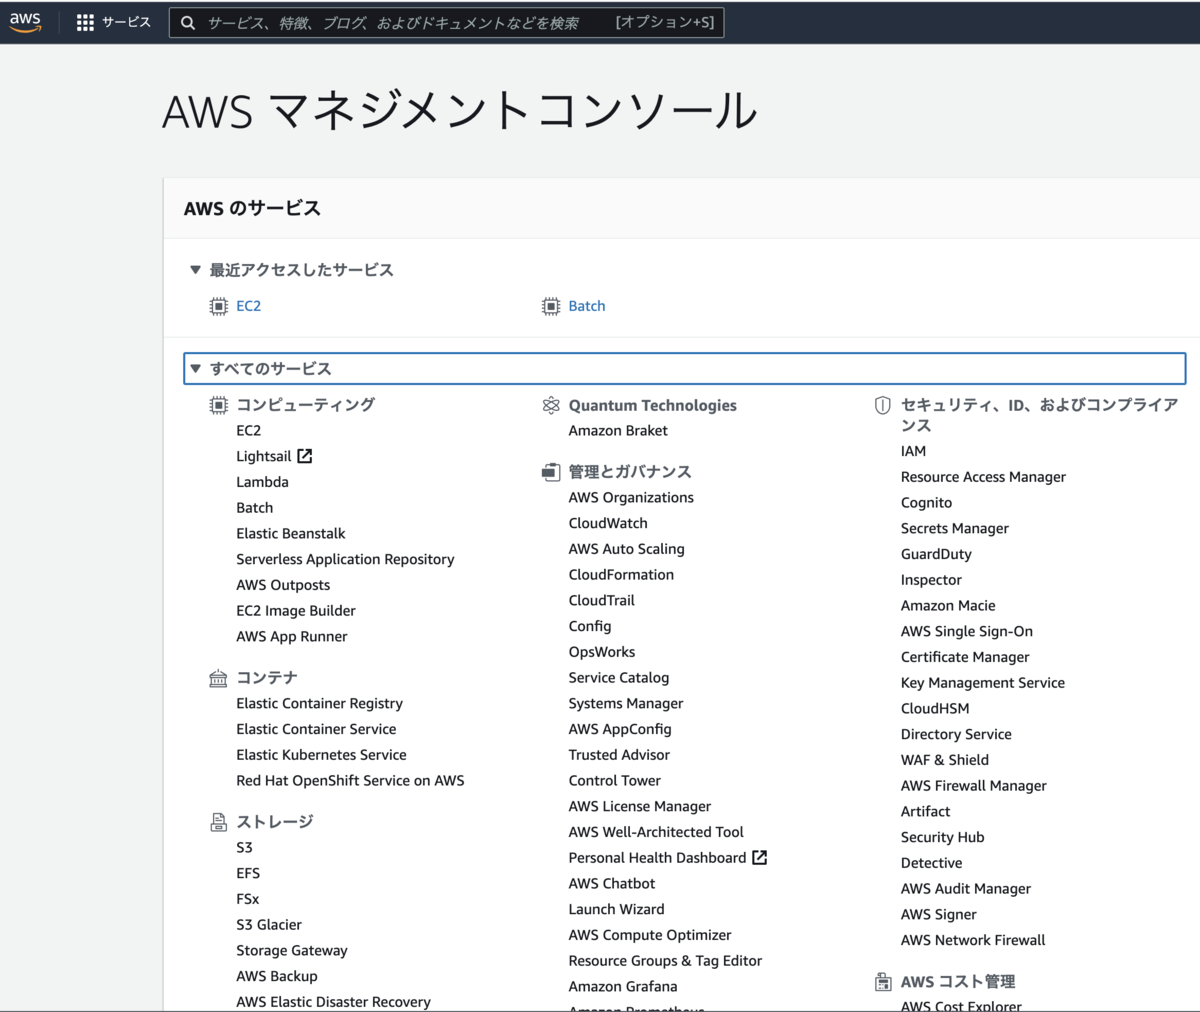Open AWS Single Sign-On
The image size is (1200, 1012).
967,632
